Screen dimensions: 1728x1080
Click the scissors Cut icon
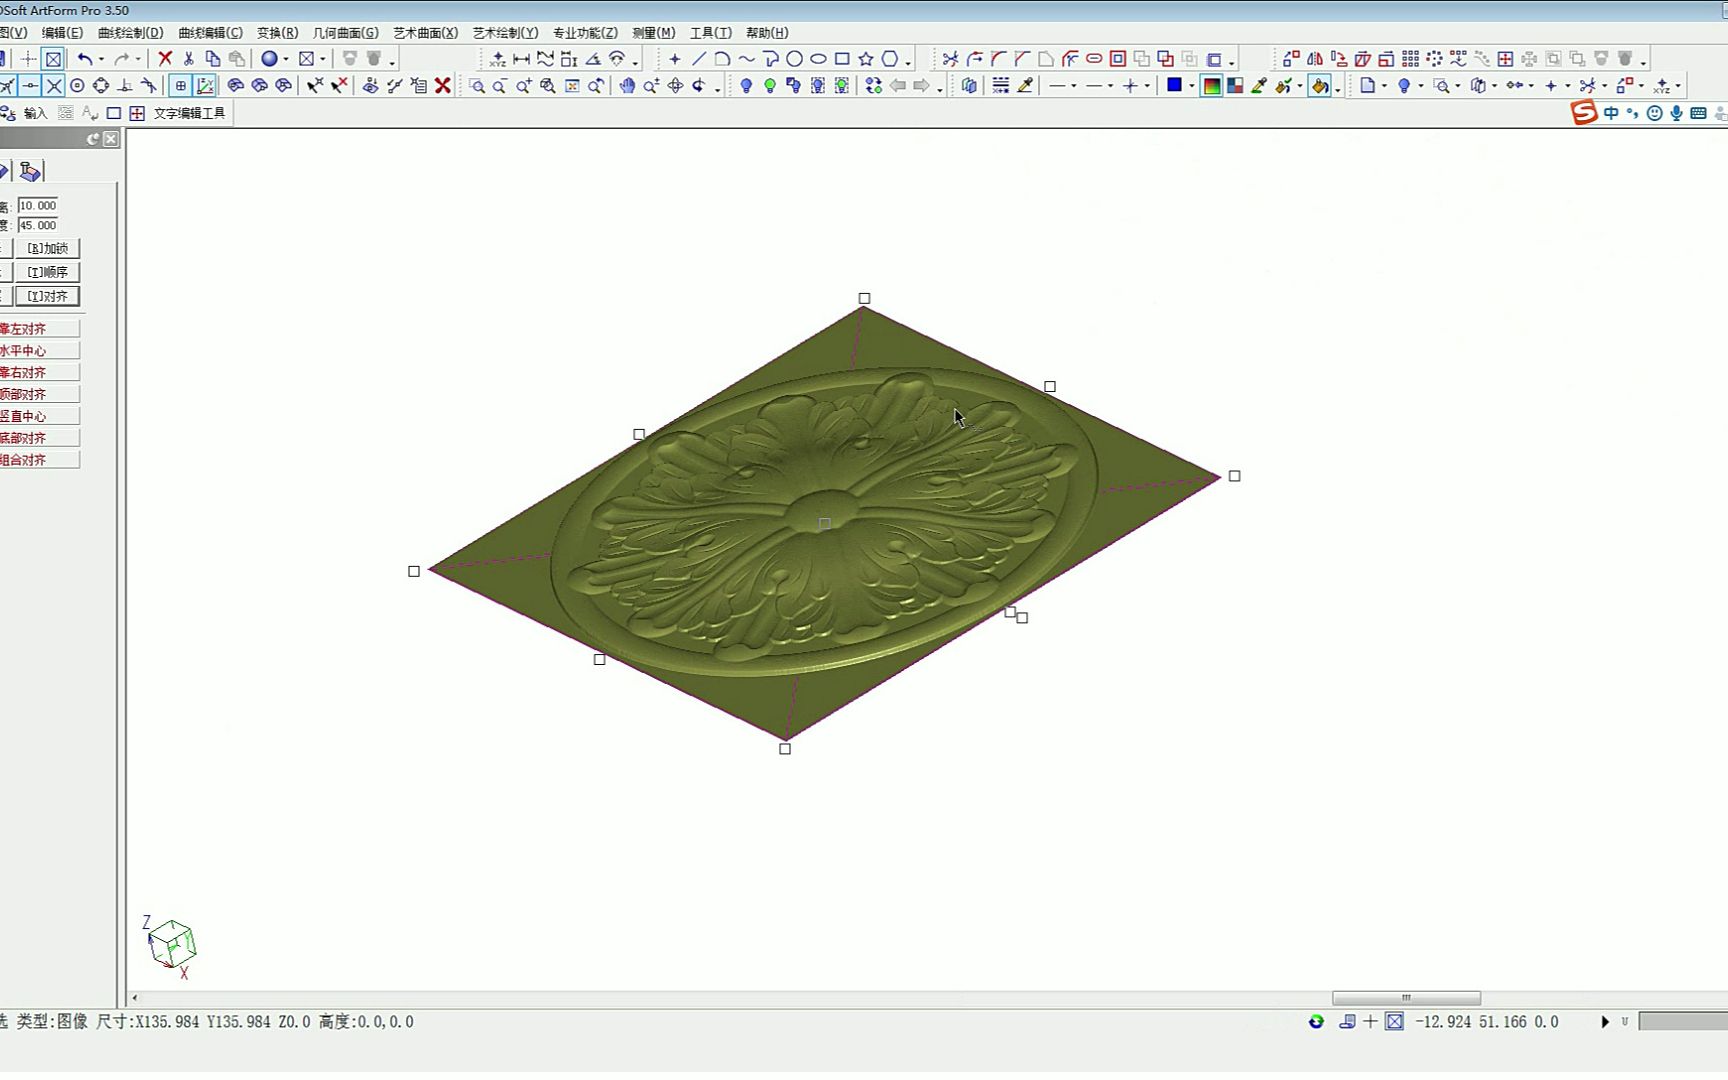189,59
